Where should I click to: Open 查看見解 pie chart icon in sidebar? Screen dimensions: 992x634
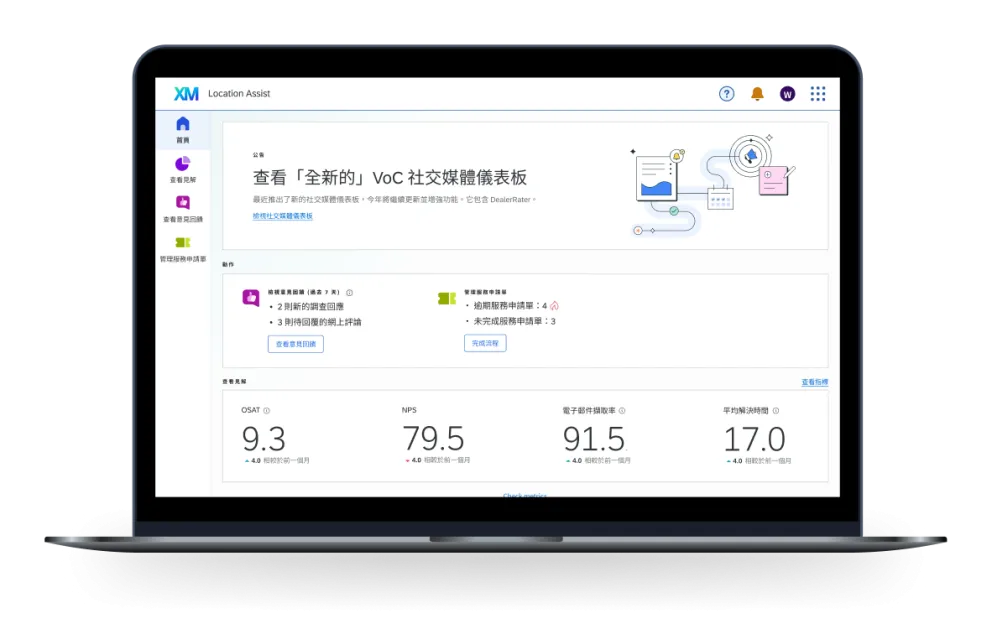click(182, 163)
